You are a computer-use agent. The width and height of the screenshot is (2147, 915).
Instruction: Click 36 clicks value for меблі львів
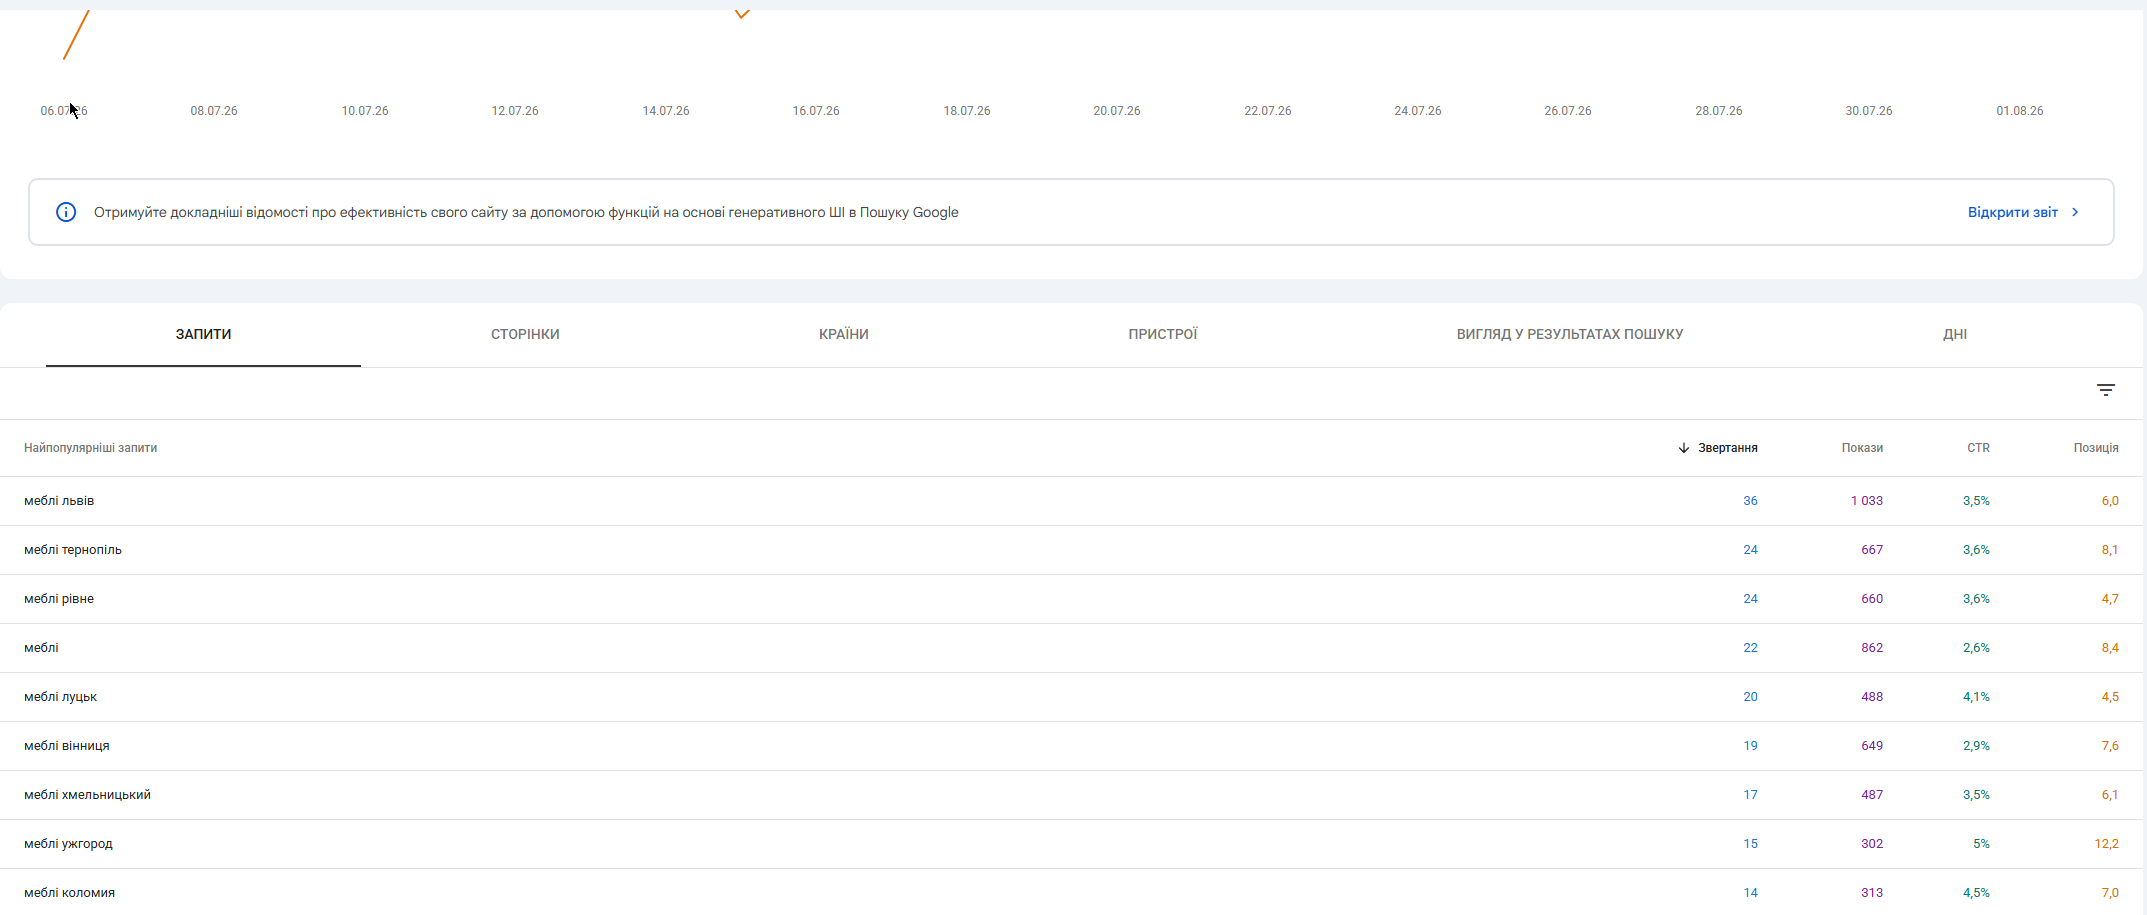click(1750, 501)
